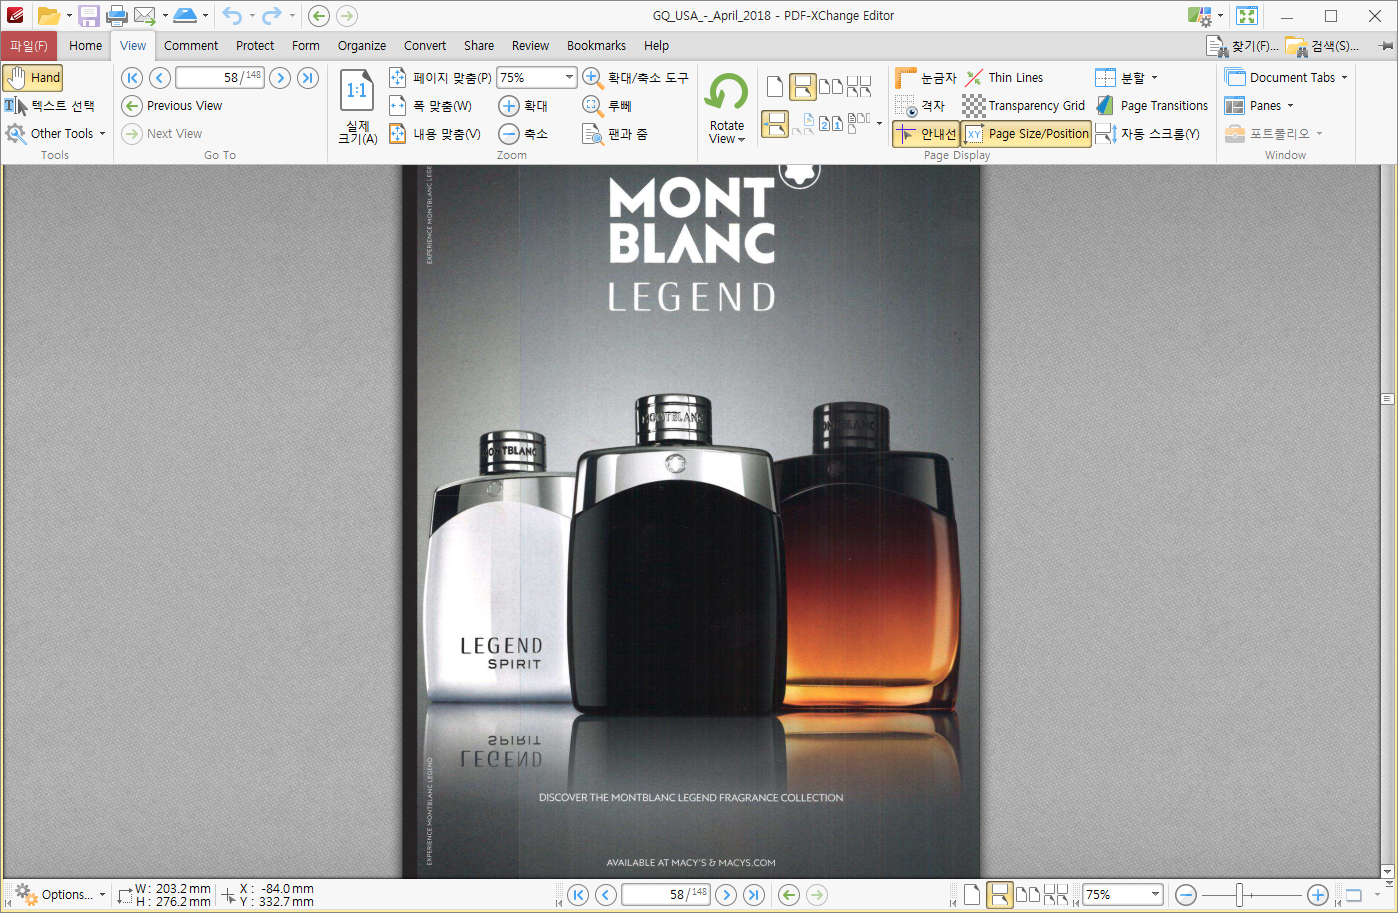The image size is (1398, 913).
Task: Send document by email icon
Action: click(145, 15)
